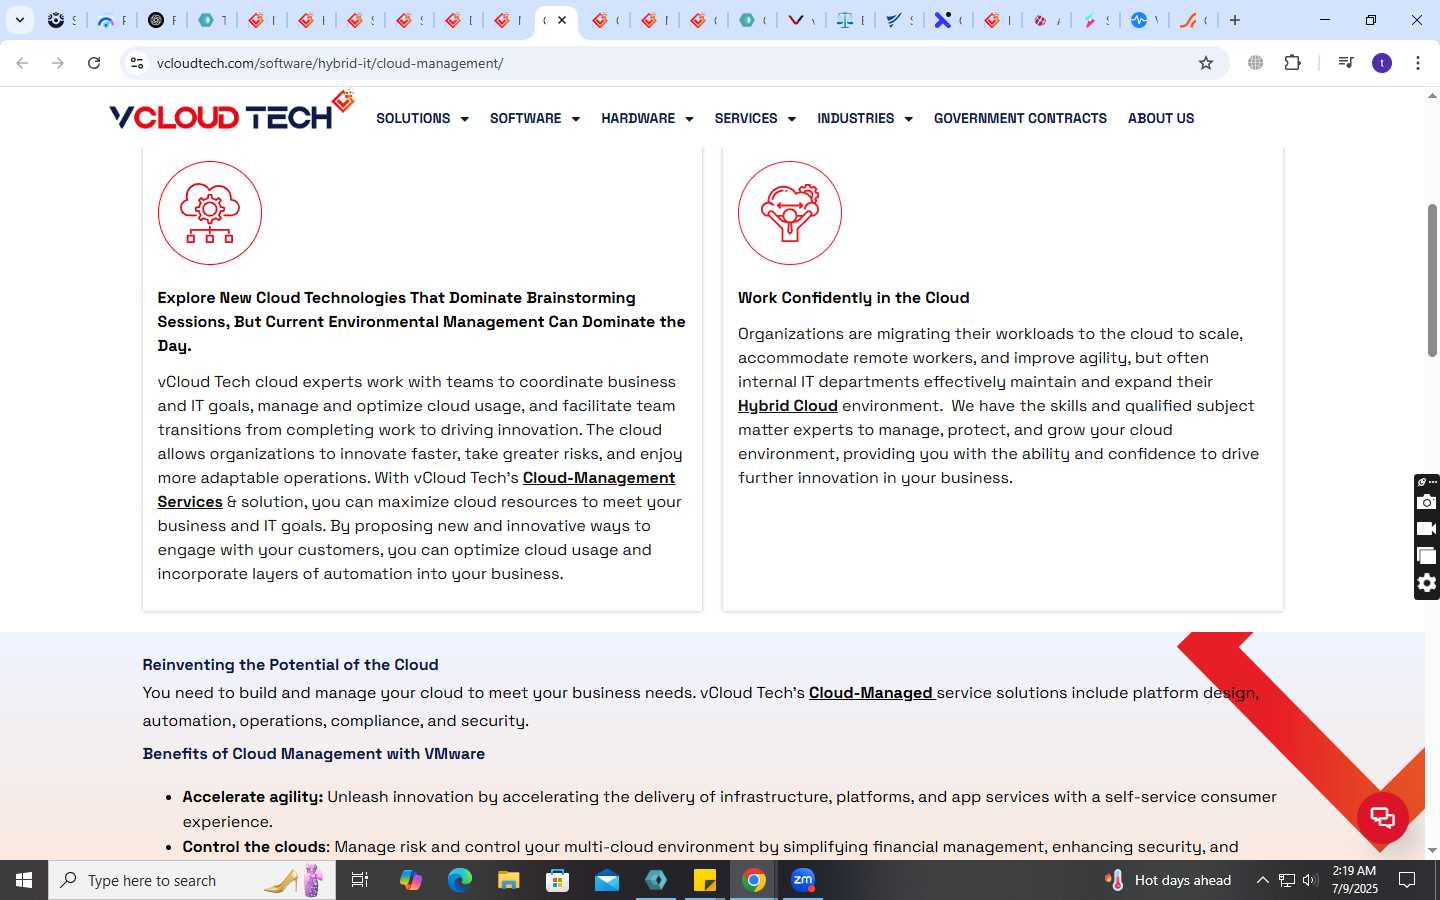Open the Chrome extensions puzzle icon

click(1292, 63)
